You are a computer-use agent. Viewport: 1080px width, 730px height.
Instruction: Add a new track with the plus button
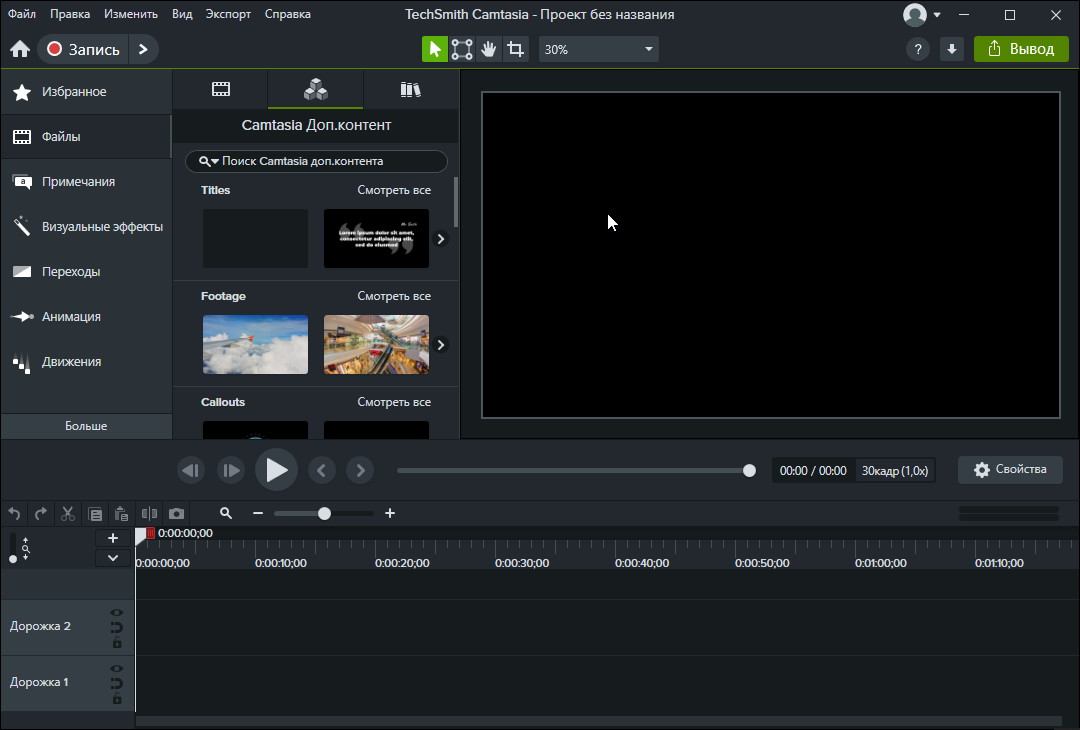click(113, 539)
